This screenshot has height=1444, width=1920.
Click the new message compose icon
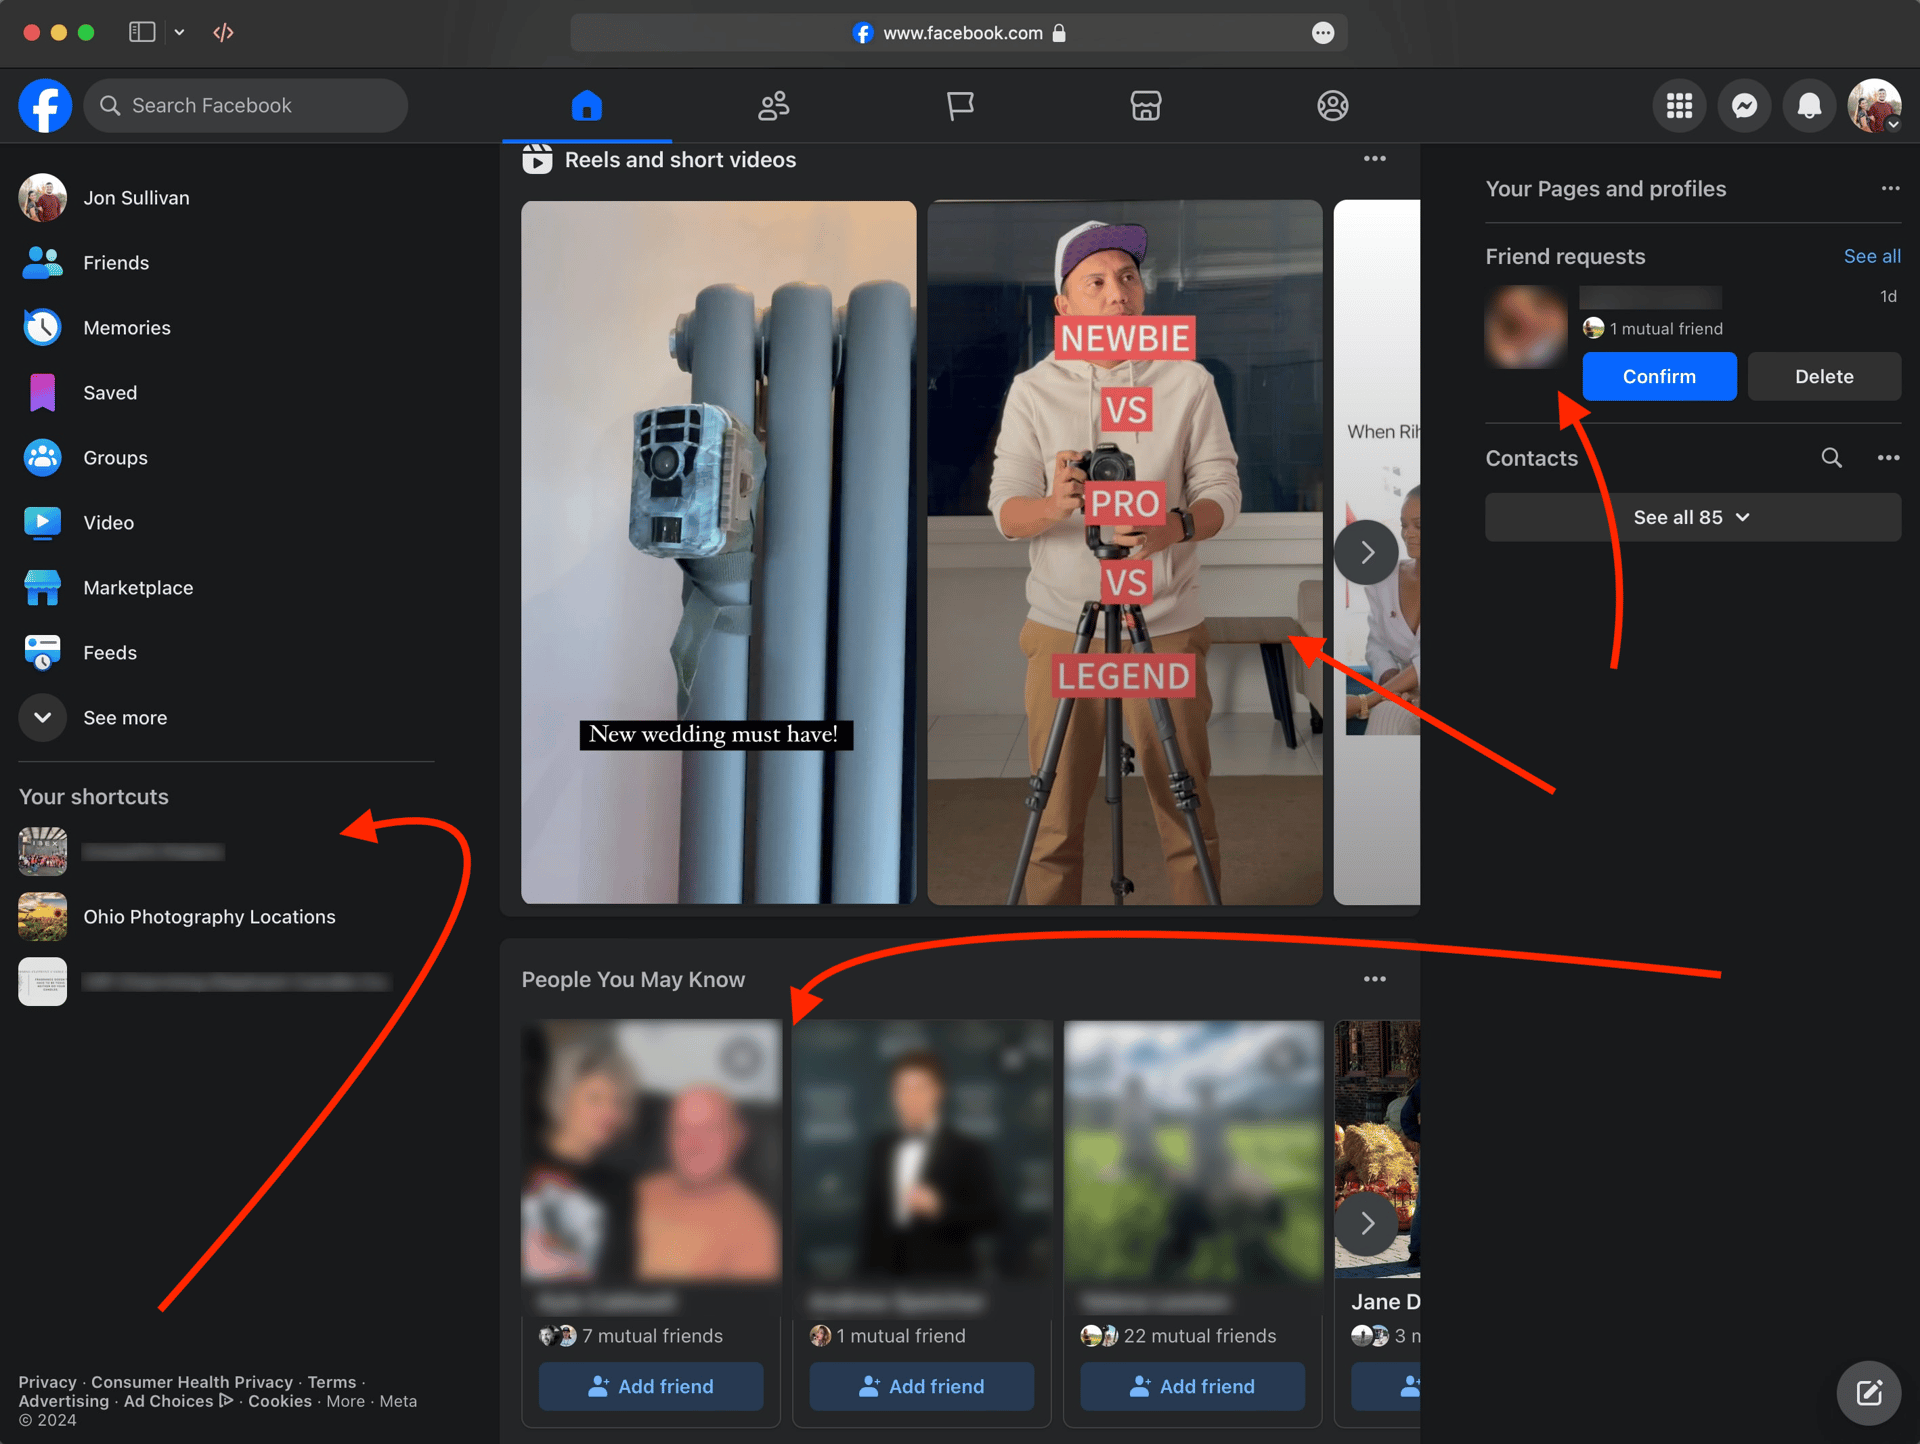click(x=1868, y=1392)
